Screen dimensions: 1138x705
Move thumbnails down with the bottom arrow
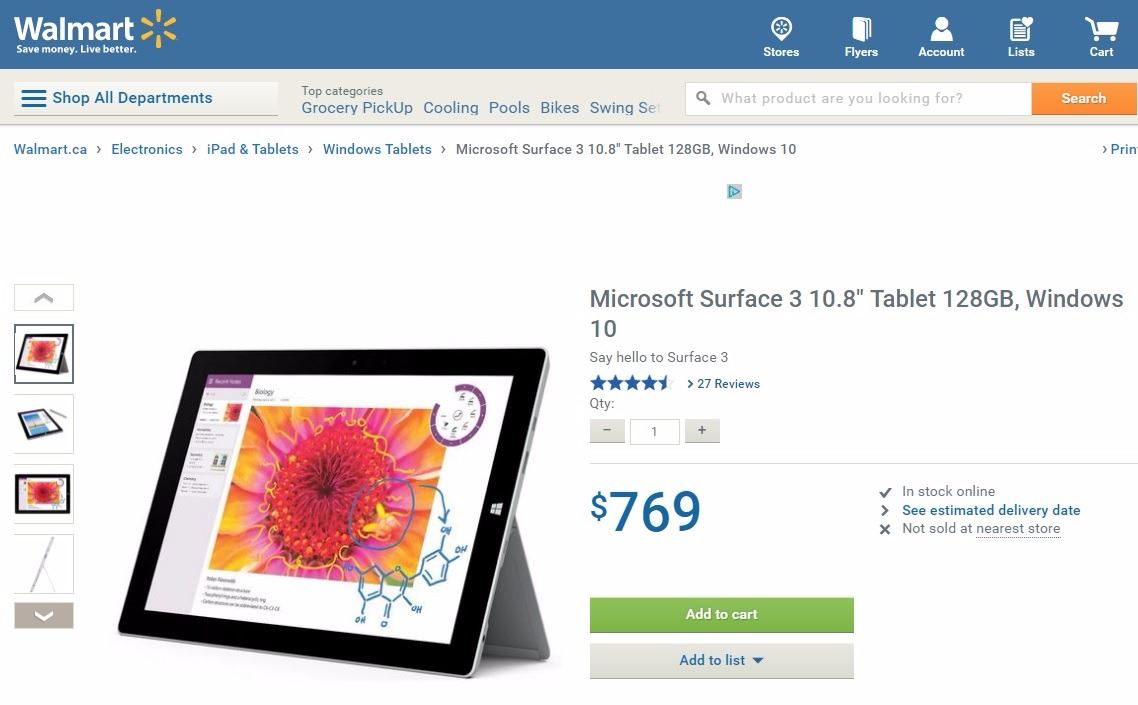coord(44,616)
